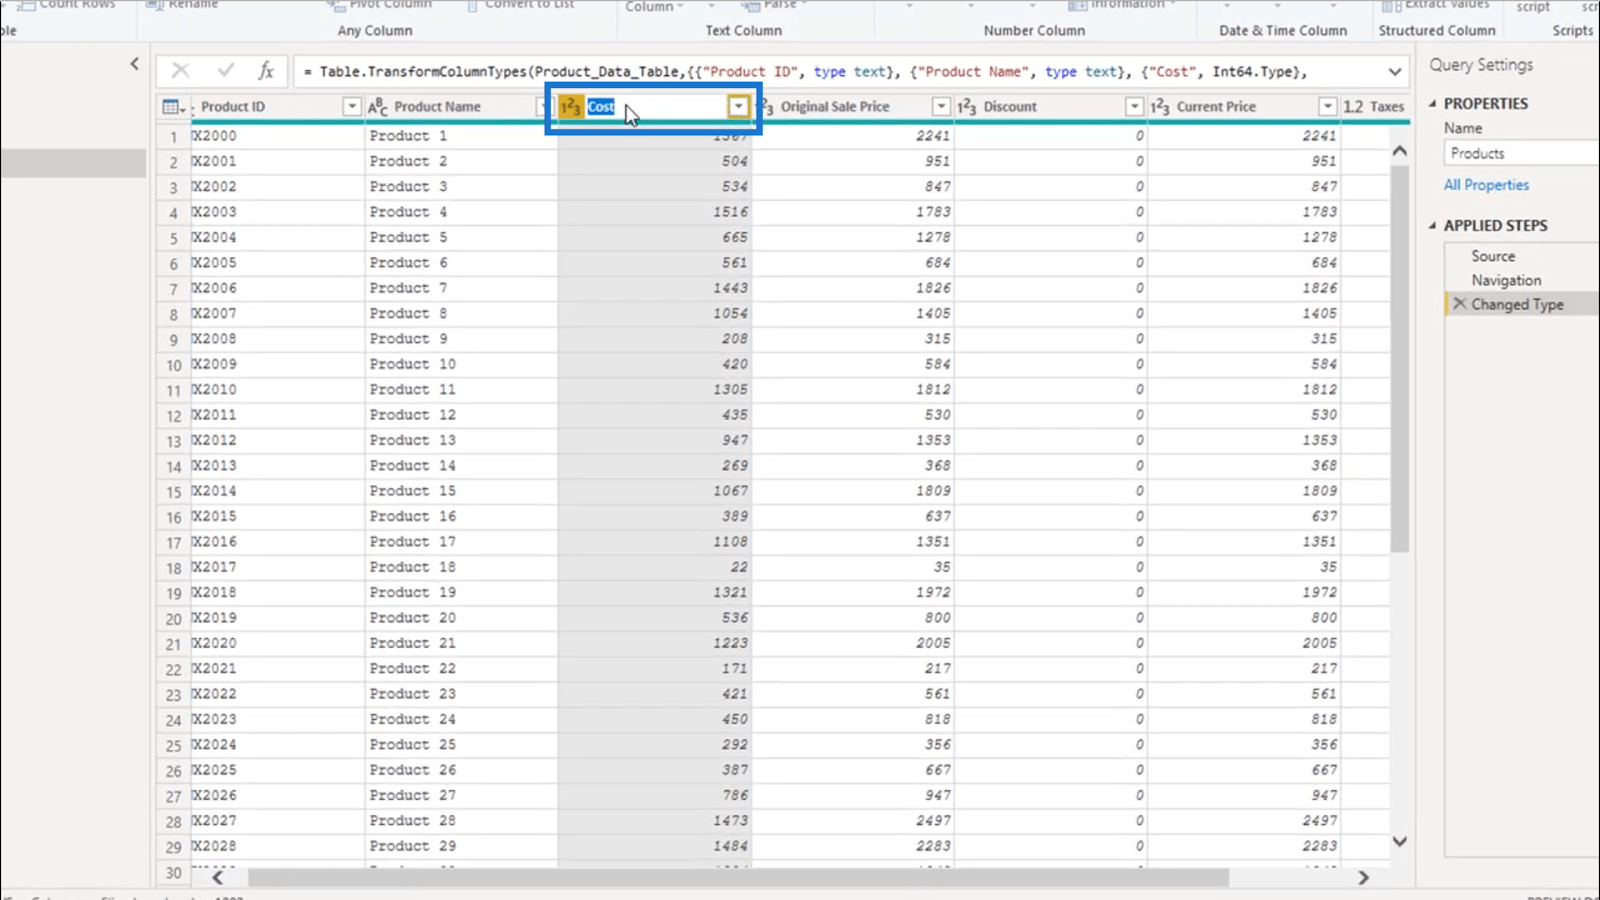1600x900 pixels.
Task: Collapse the PROPERTIES section
Action: click(x=1433, y=103)
